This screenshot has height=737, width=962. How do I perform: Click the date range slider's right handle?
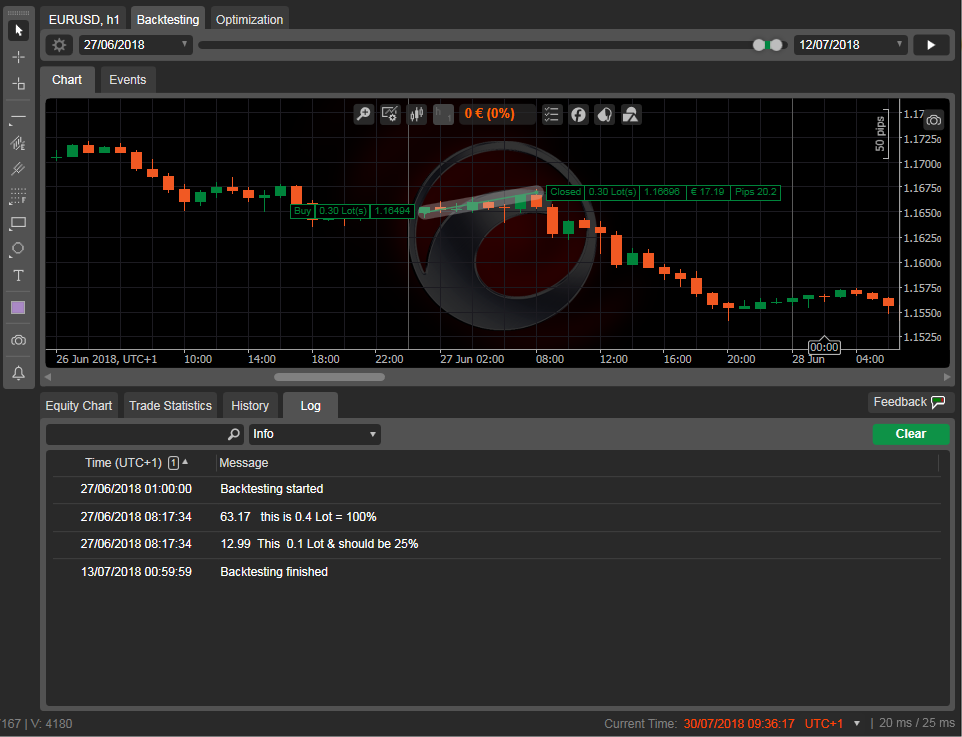point(776,45)
